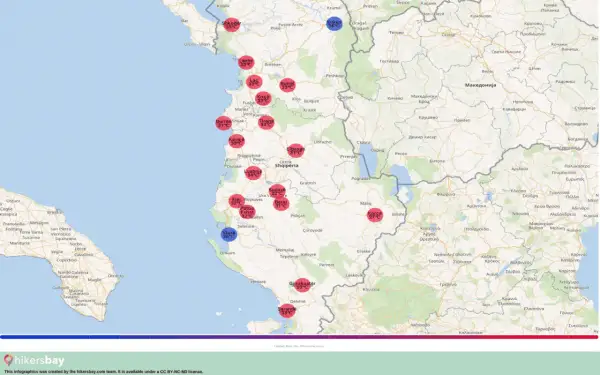Open the Berat weather marker
The image size is (600, 375).
pyautogui.click(x=281, y=204)
